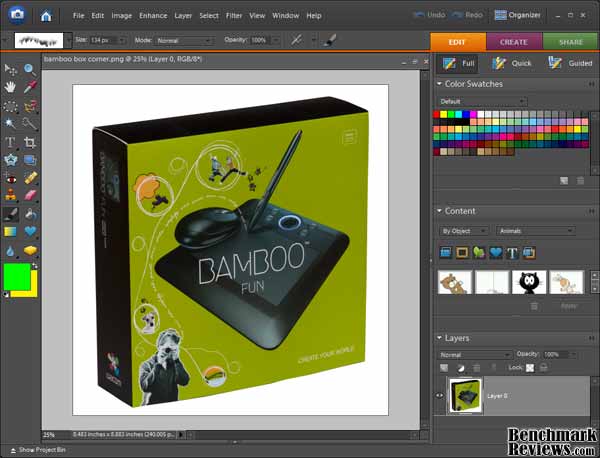The height and width of the screenshot is (458, 600).
Task: Open the Enhance menu
Action: (x=153, y=16)
